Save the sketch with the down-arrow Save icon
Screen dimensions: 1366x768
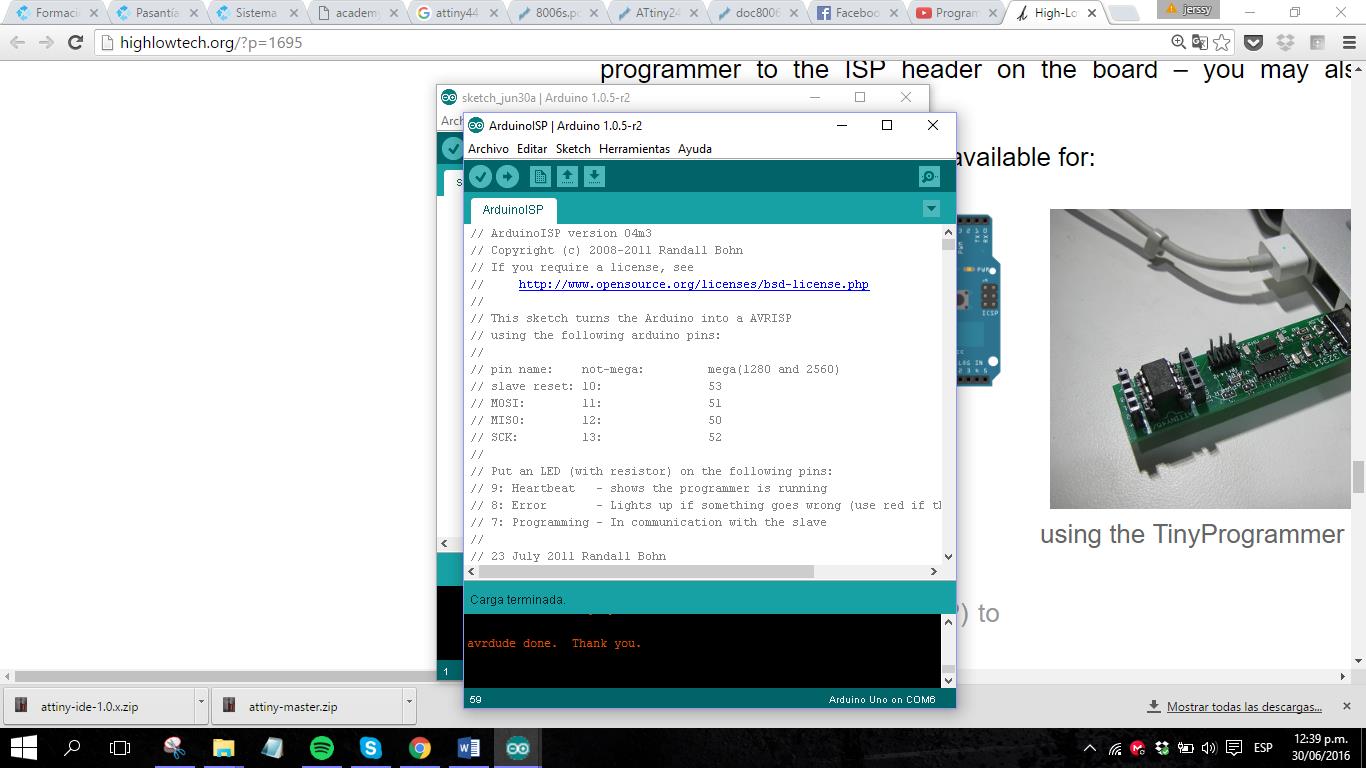pyautogui.click(x=594, y=177)
